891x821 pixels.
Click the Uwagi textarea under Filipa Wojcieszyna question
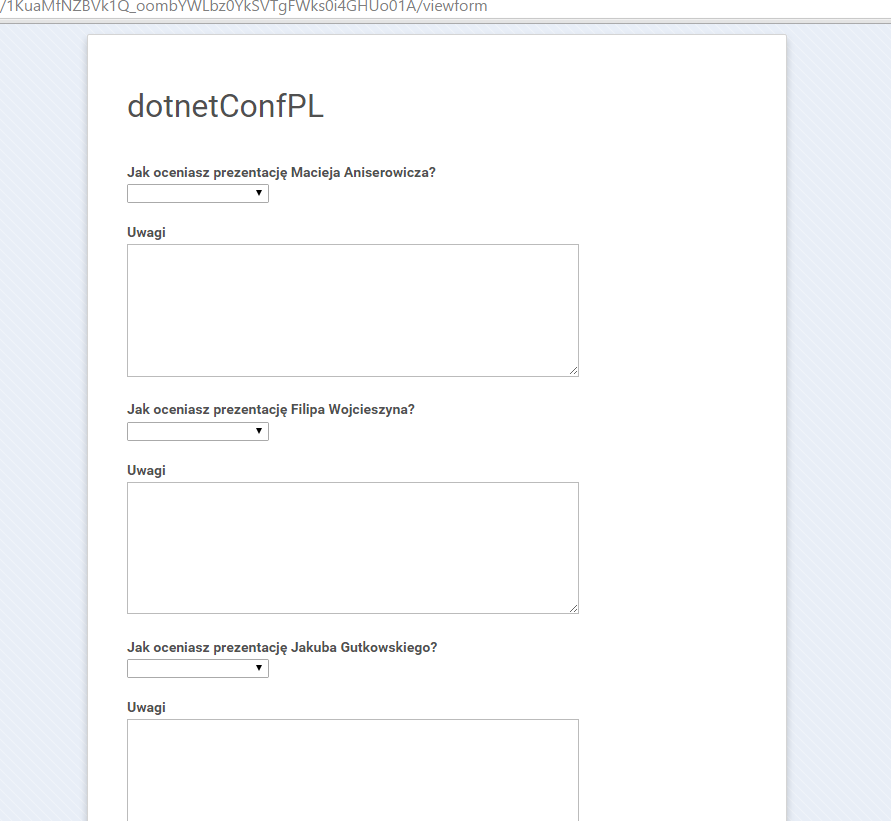click(353, 548)
